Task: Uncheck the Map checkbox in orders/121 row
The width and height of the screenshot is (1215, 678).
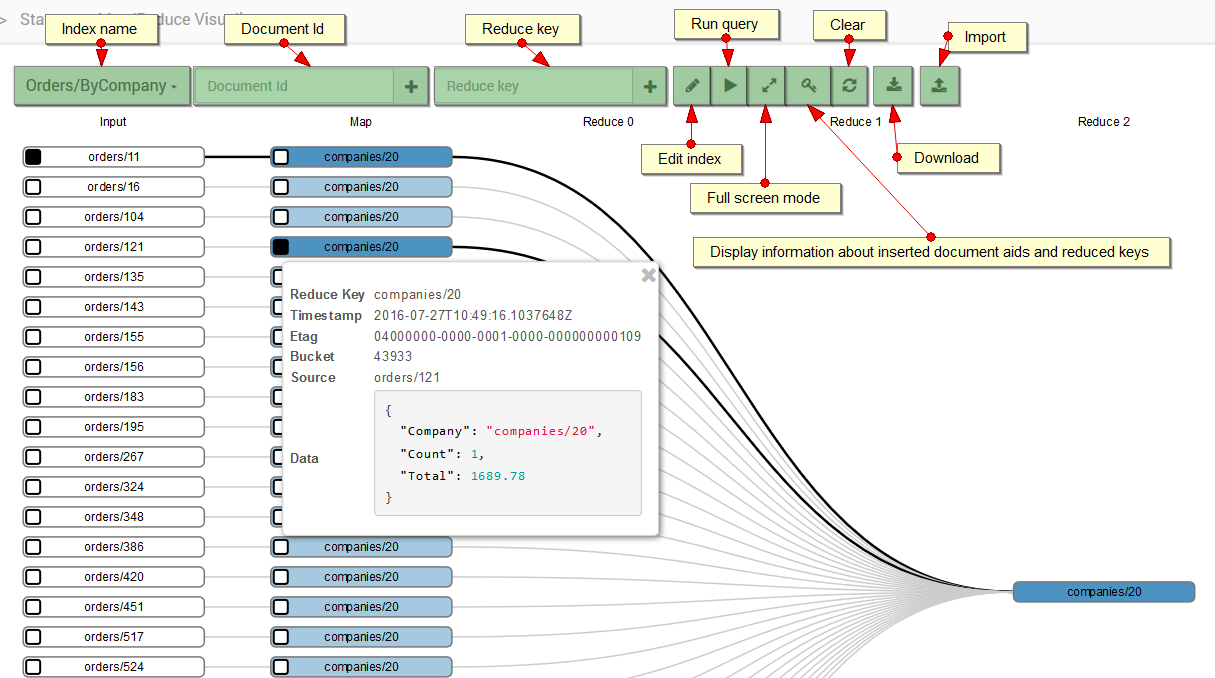Action: [x=281, y=247]
